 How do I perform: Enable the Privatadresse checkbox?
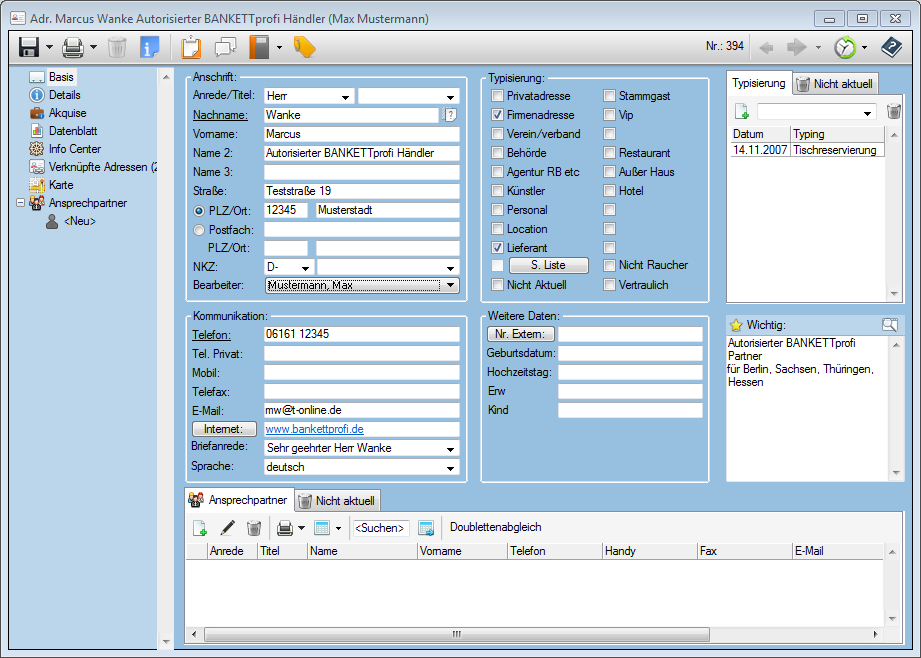(x=498, y=96)
